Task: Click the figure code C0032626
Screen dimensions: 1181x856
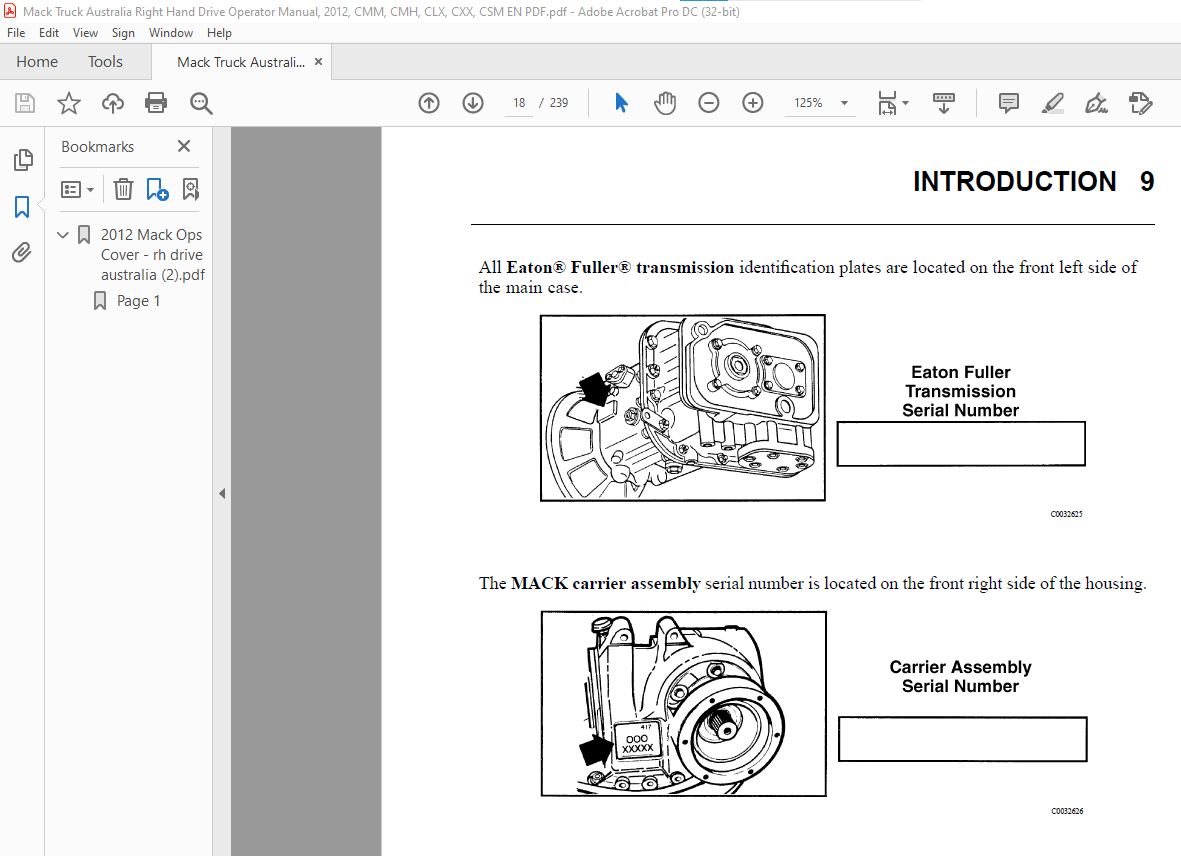Action: click(x=1067, y=811)
